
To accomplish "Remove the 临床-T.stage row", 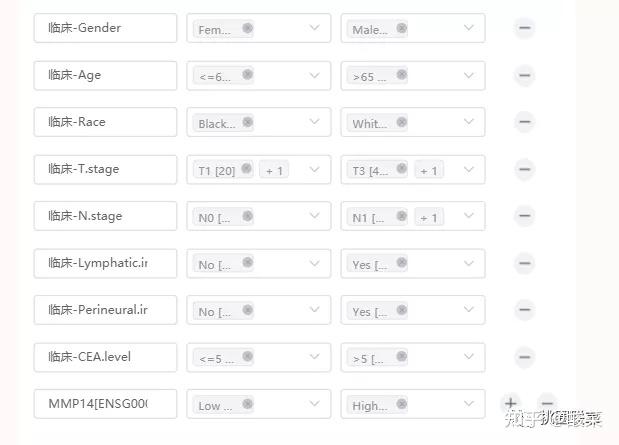I will click(524, 169).
